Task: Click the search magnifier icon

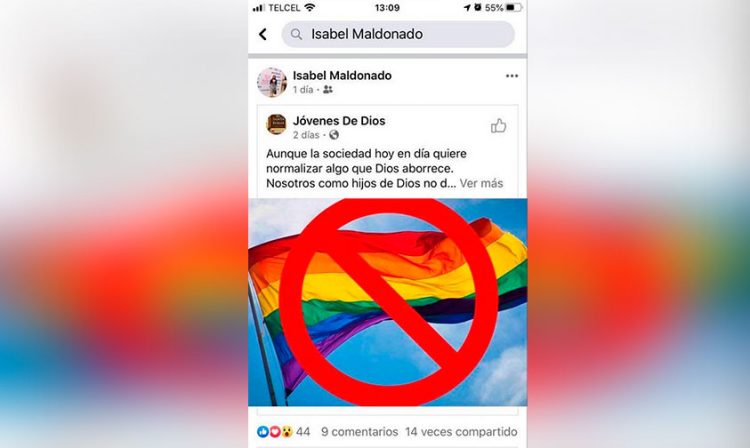Action: pyautogui.click(x=297, y=34)
